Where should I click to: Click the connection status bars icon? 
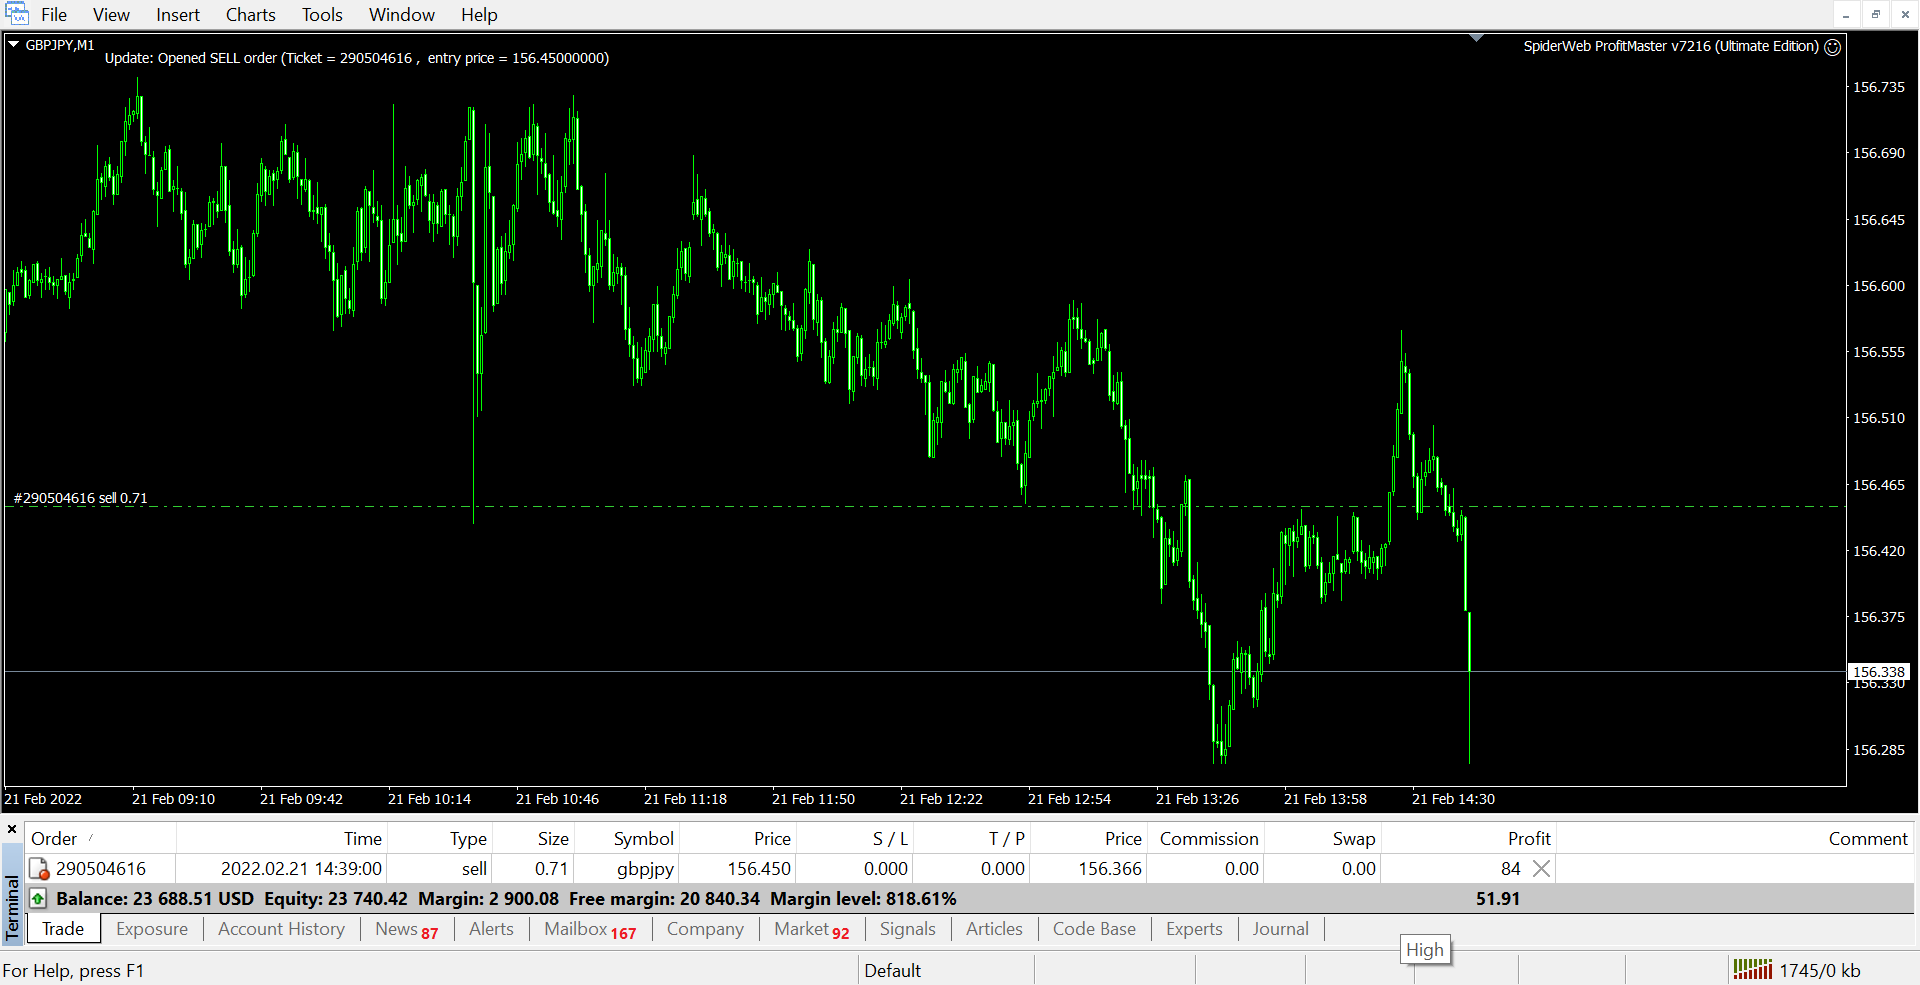pyautogui.click(x=1752, y=969)
